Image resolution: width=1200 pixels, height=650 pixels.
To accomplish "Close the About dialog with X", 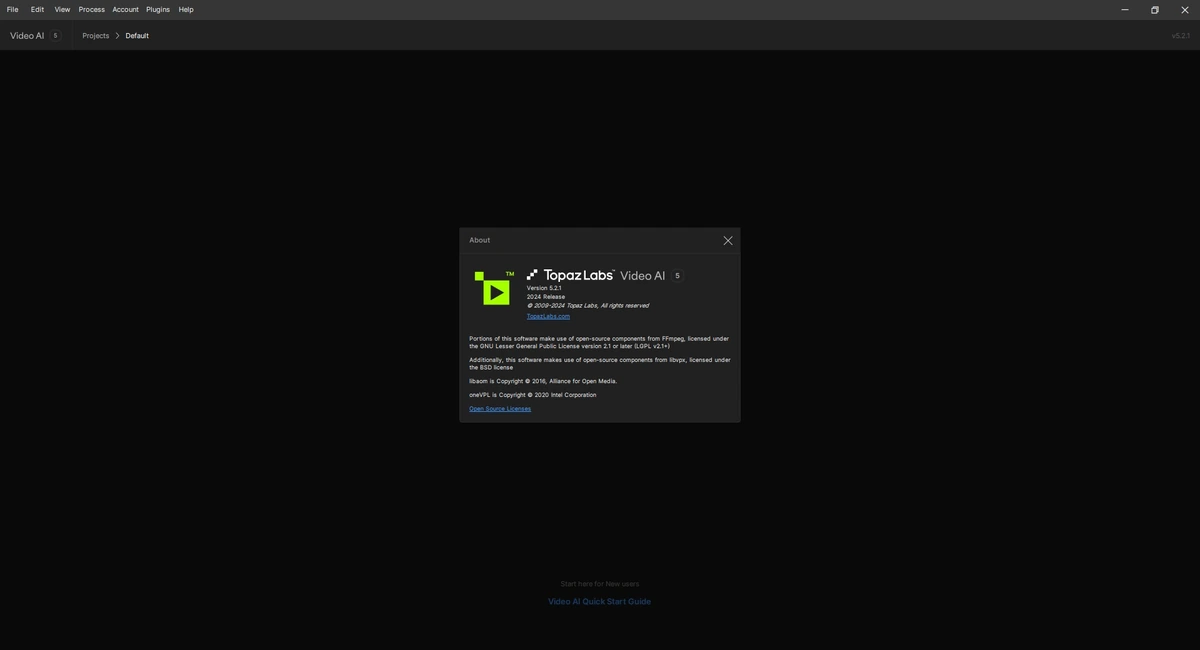I will click(x=728, y=240).
